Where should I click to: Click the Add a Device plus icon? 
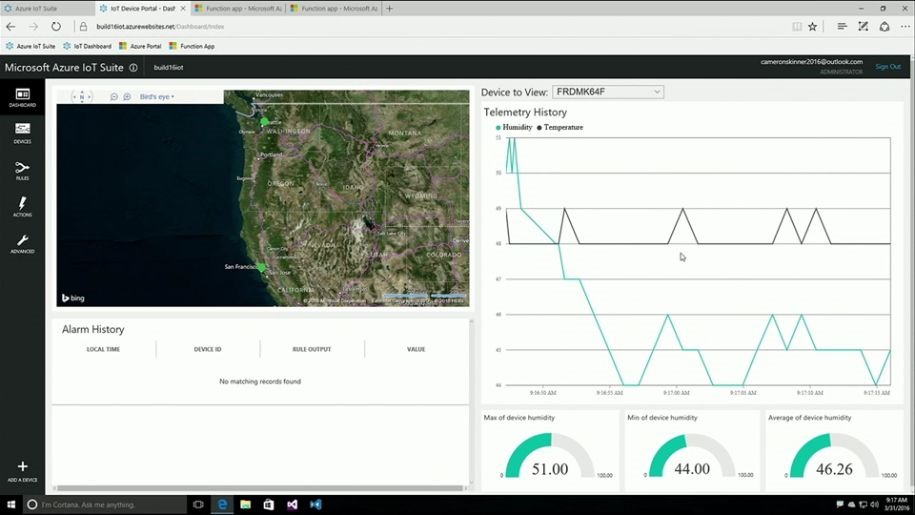coord(22,469)
